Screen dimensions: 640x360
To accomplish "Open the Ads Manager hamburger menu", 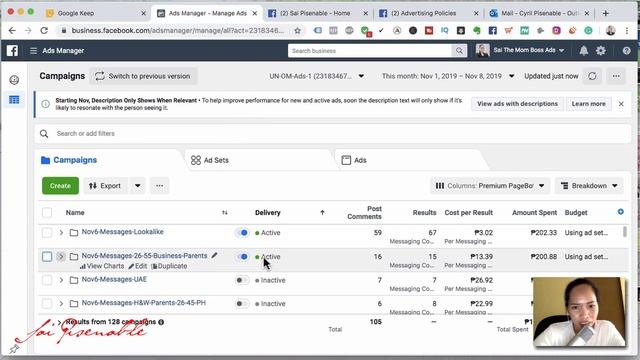I will click(33, 51).
